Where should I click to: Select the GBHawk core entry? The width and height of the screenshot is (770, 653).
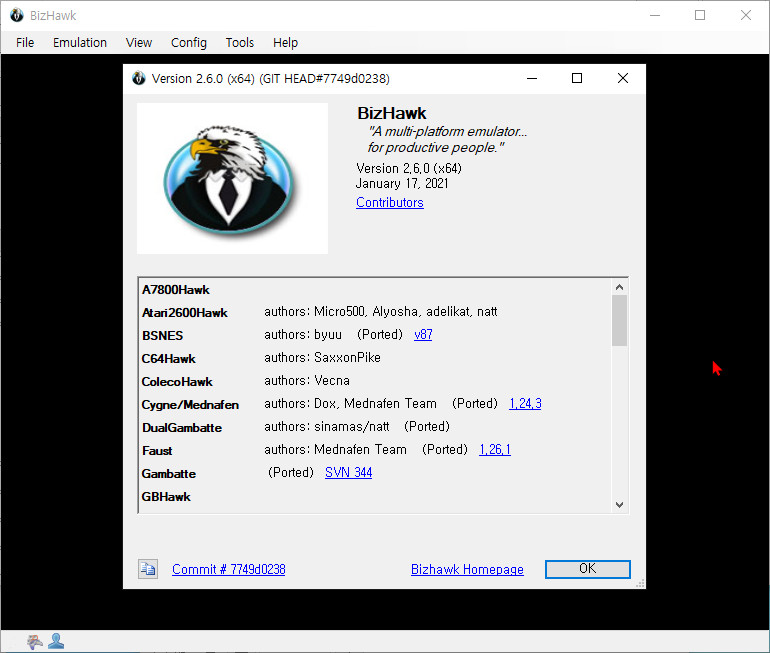[166, 497]
